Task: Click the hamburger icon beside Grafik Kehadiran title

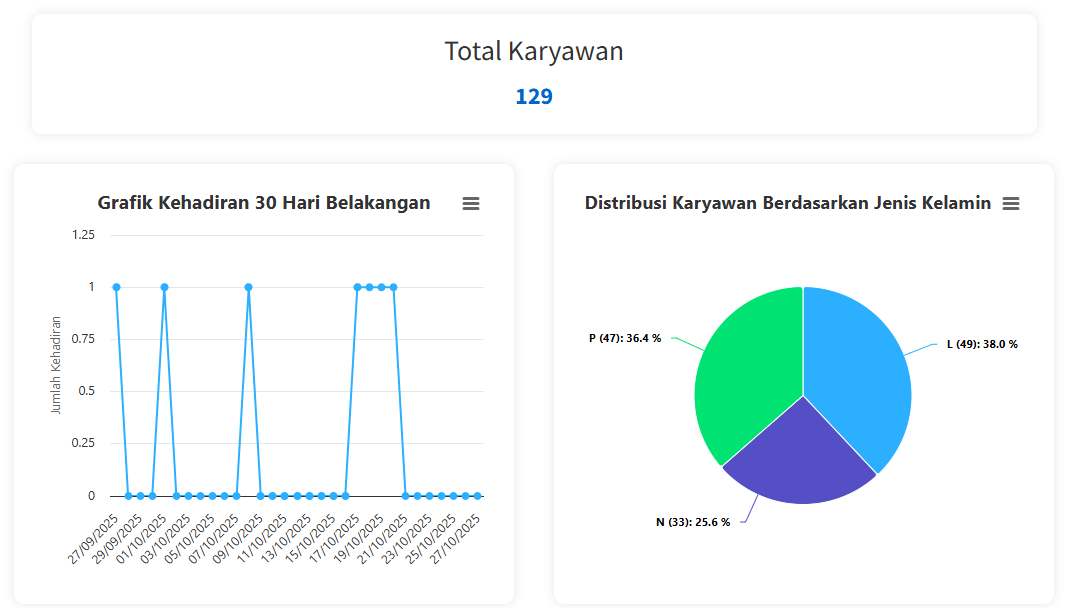Action: coord(471,203)
